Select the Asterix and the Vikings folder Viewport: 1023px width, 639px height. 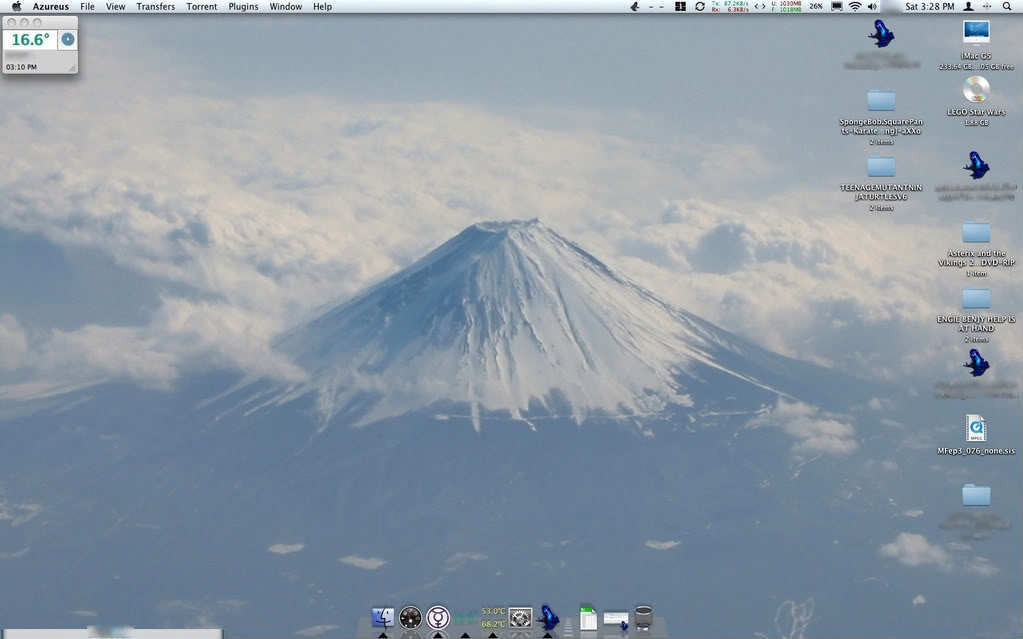pyautogui.click(x=976, y=232)
